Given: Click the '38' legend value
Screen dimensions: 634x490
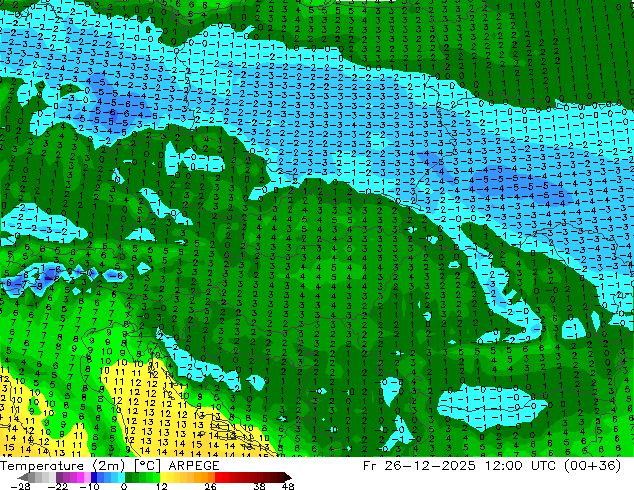Looking at the screenshot, I should [259, 486].
